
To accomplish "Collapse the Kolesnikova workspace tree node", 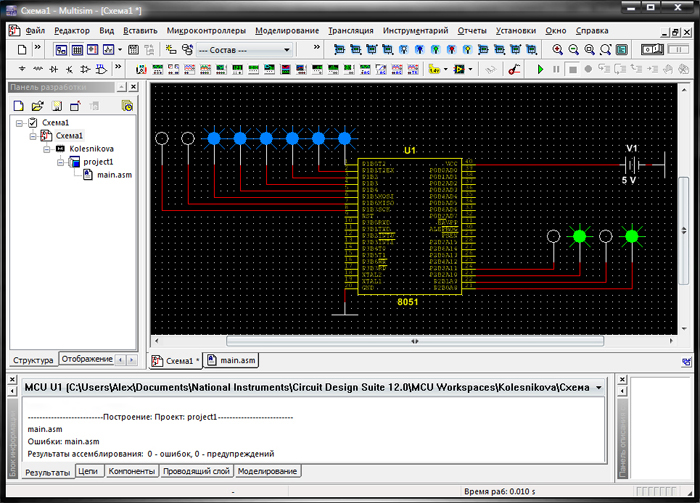I will tap(46, 149).
